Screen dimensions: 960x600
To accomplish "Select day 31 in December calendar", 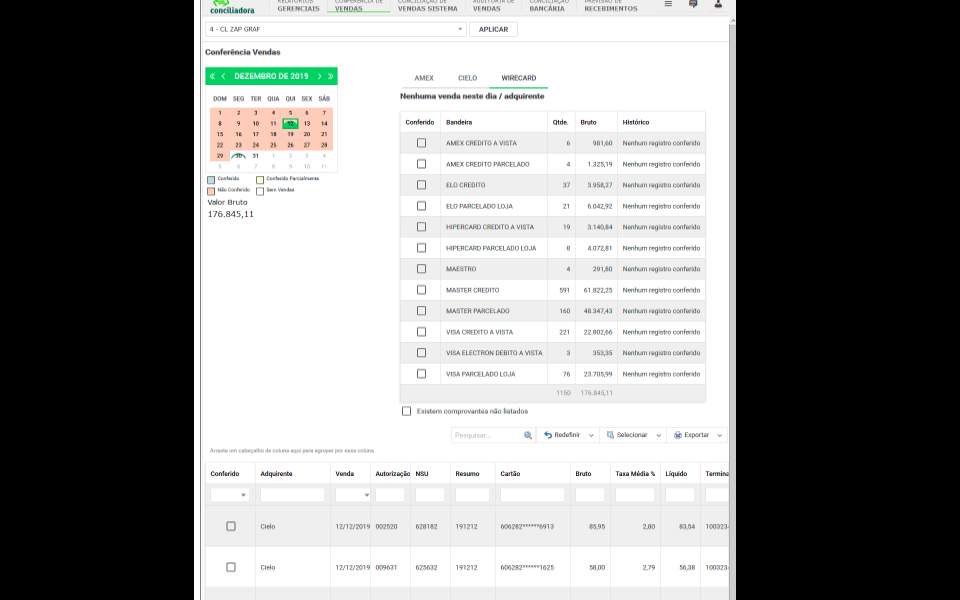I will [255, 156].
